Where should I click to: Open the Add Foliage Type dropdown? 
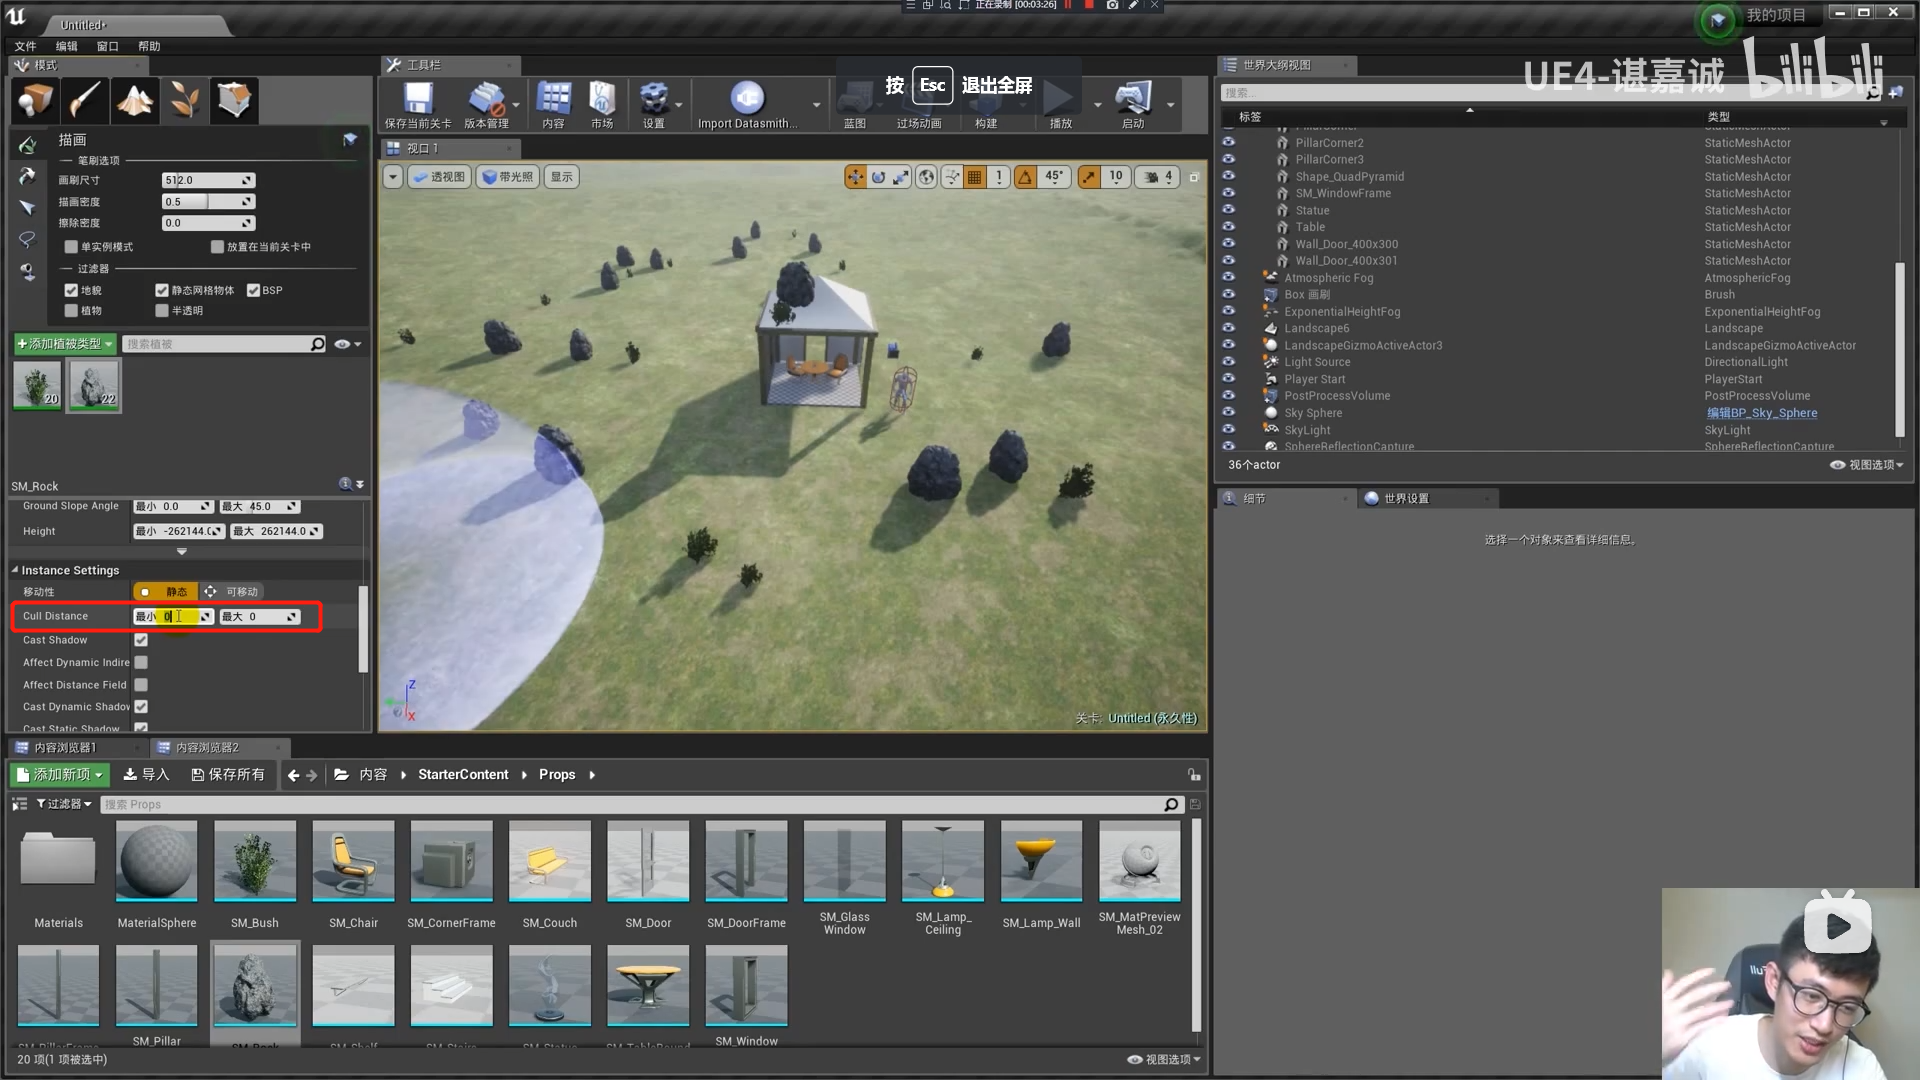pos(65,344)
